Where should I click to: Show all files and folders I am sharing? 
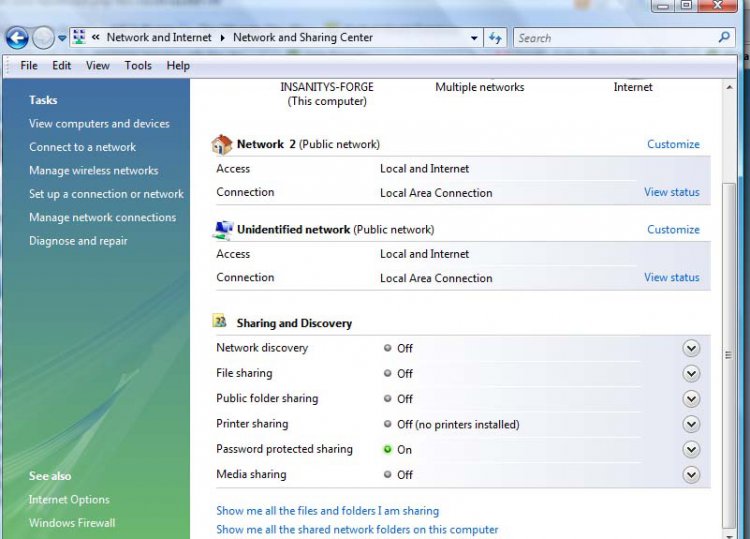click(x=327, y=511)
